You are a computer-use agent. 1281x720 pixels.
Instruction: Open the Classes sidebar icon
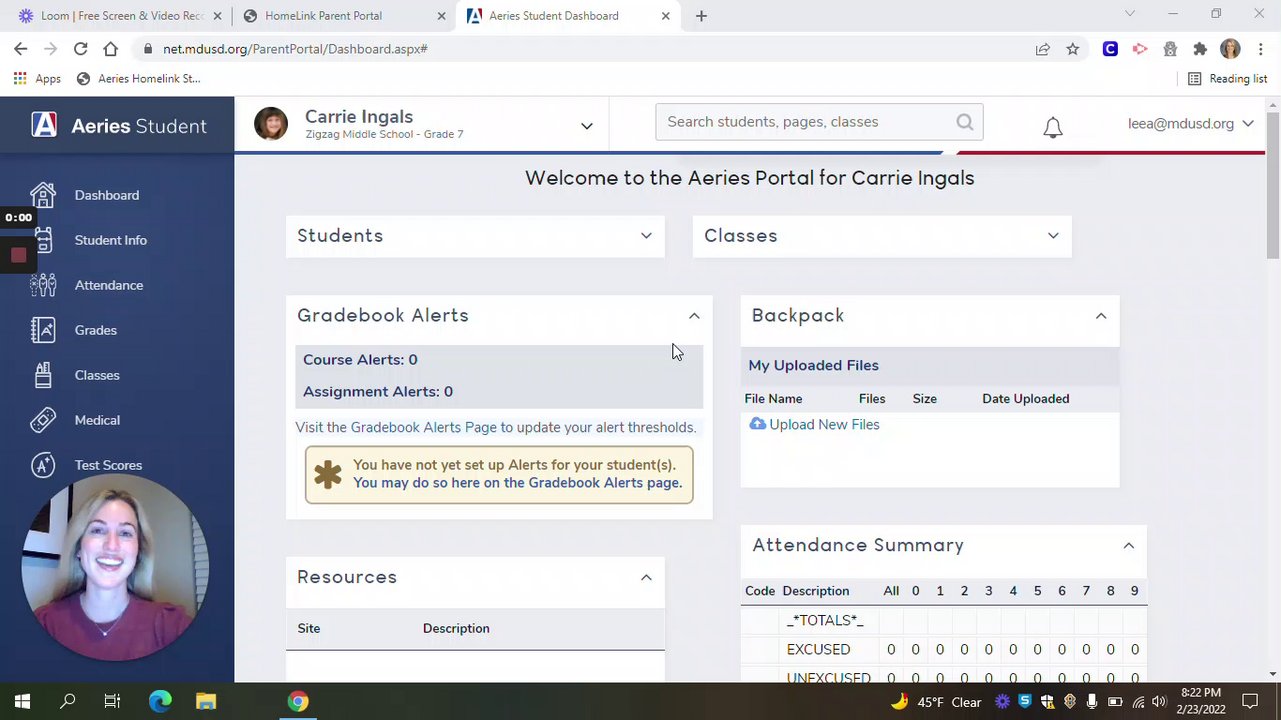point(43,375)
